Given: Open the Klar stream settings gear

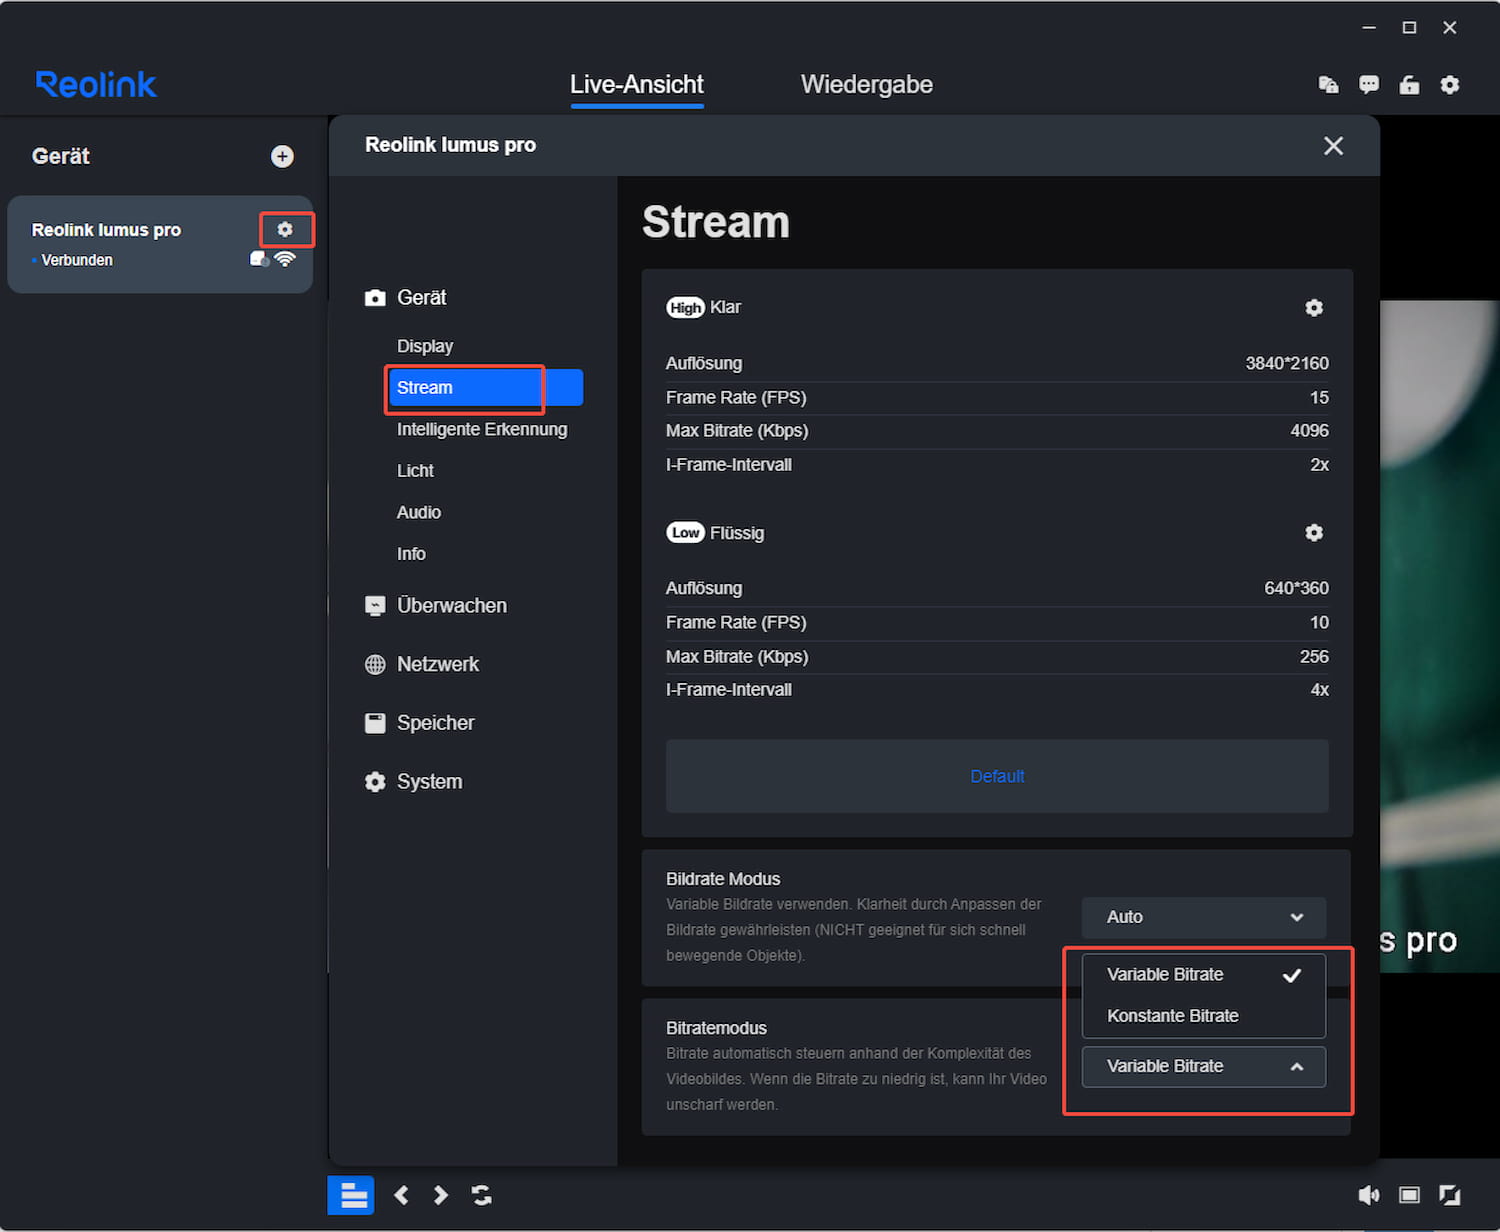Looking at the screenshot, I should coord(1314,308).
